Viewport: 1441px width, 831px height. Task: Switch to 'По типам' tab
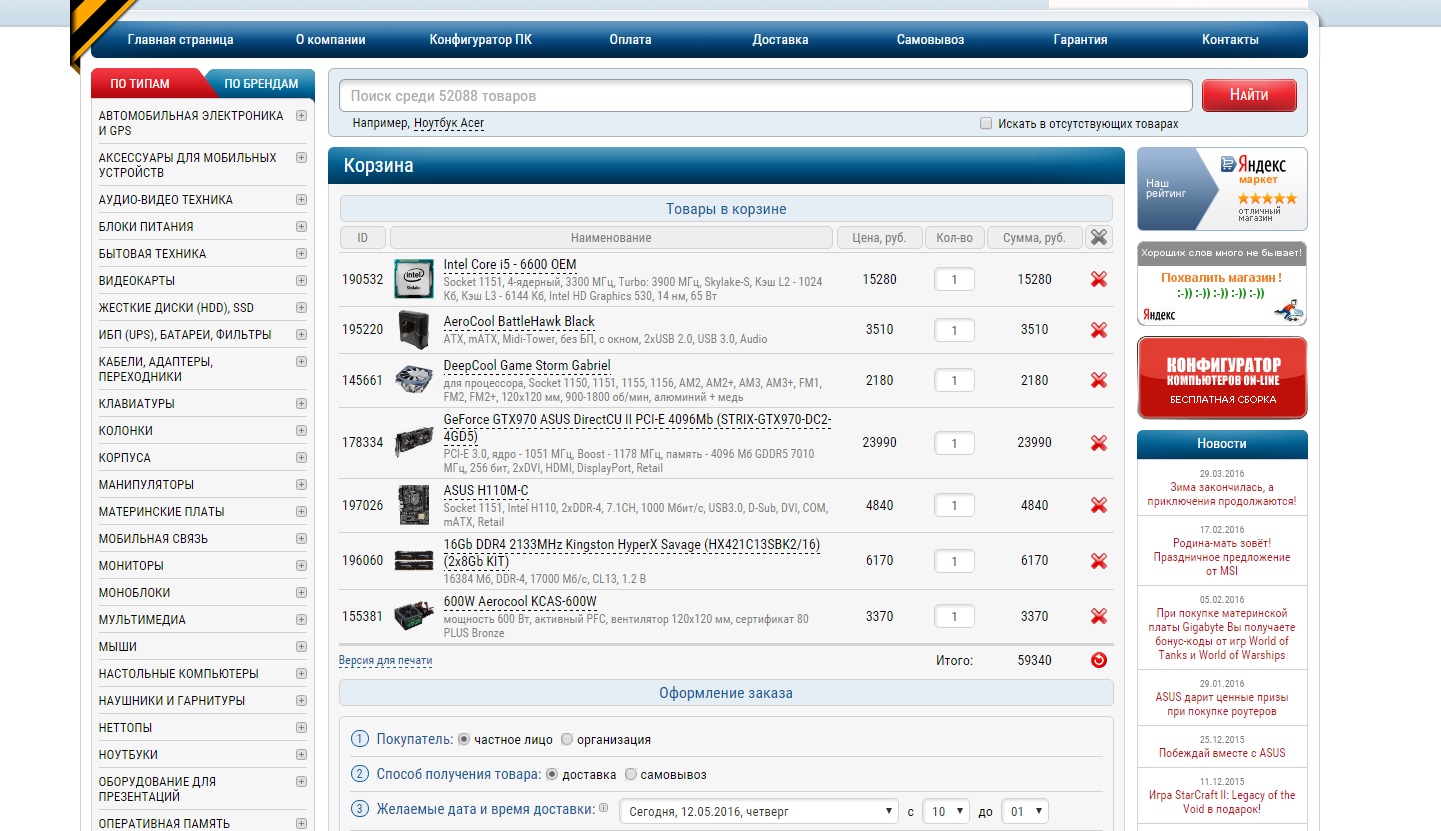[140, 84]
